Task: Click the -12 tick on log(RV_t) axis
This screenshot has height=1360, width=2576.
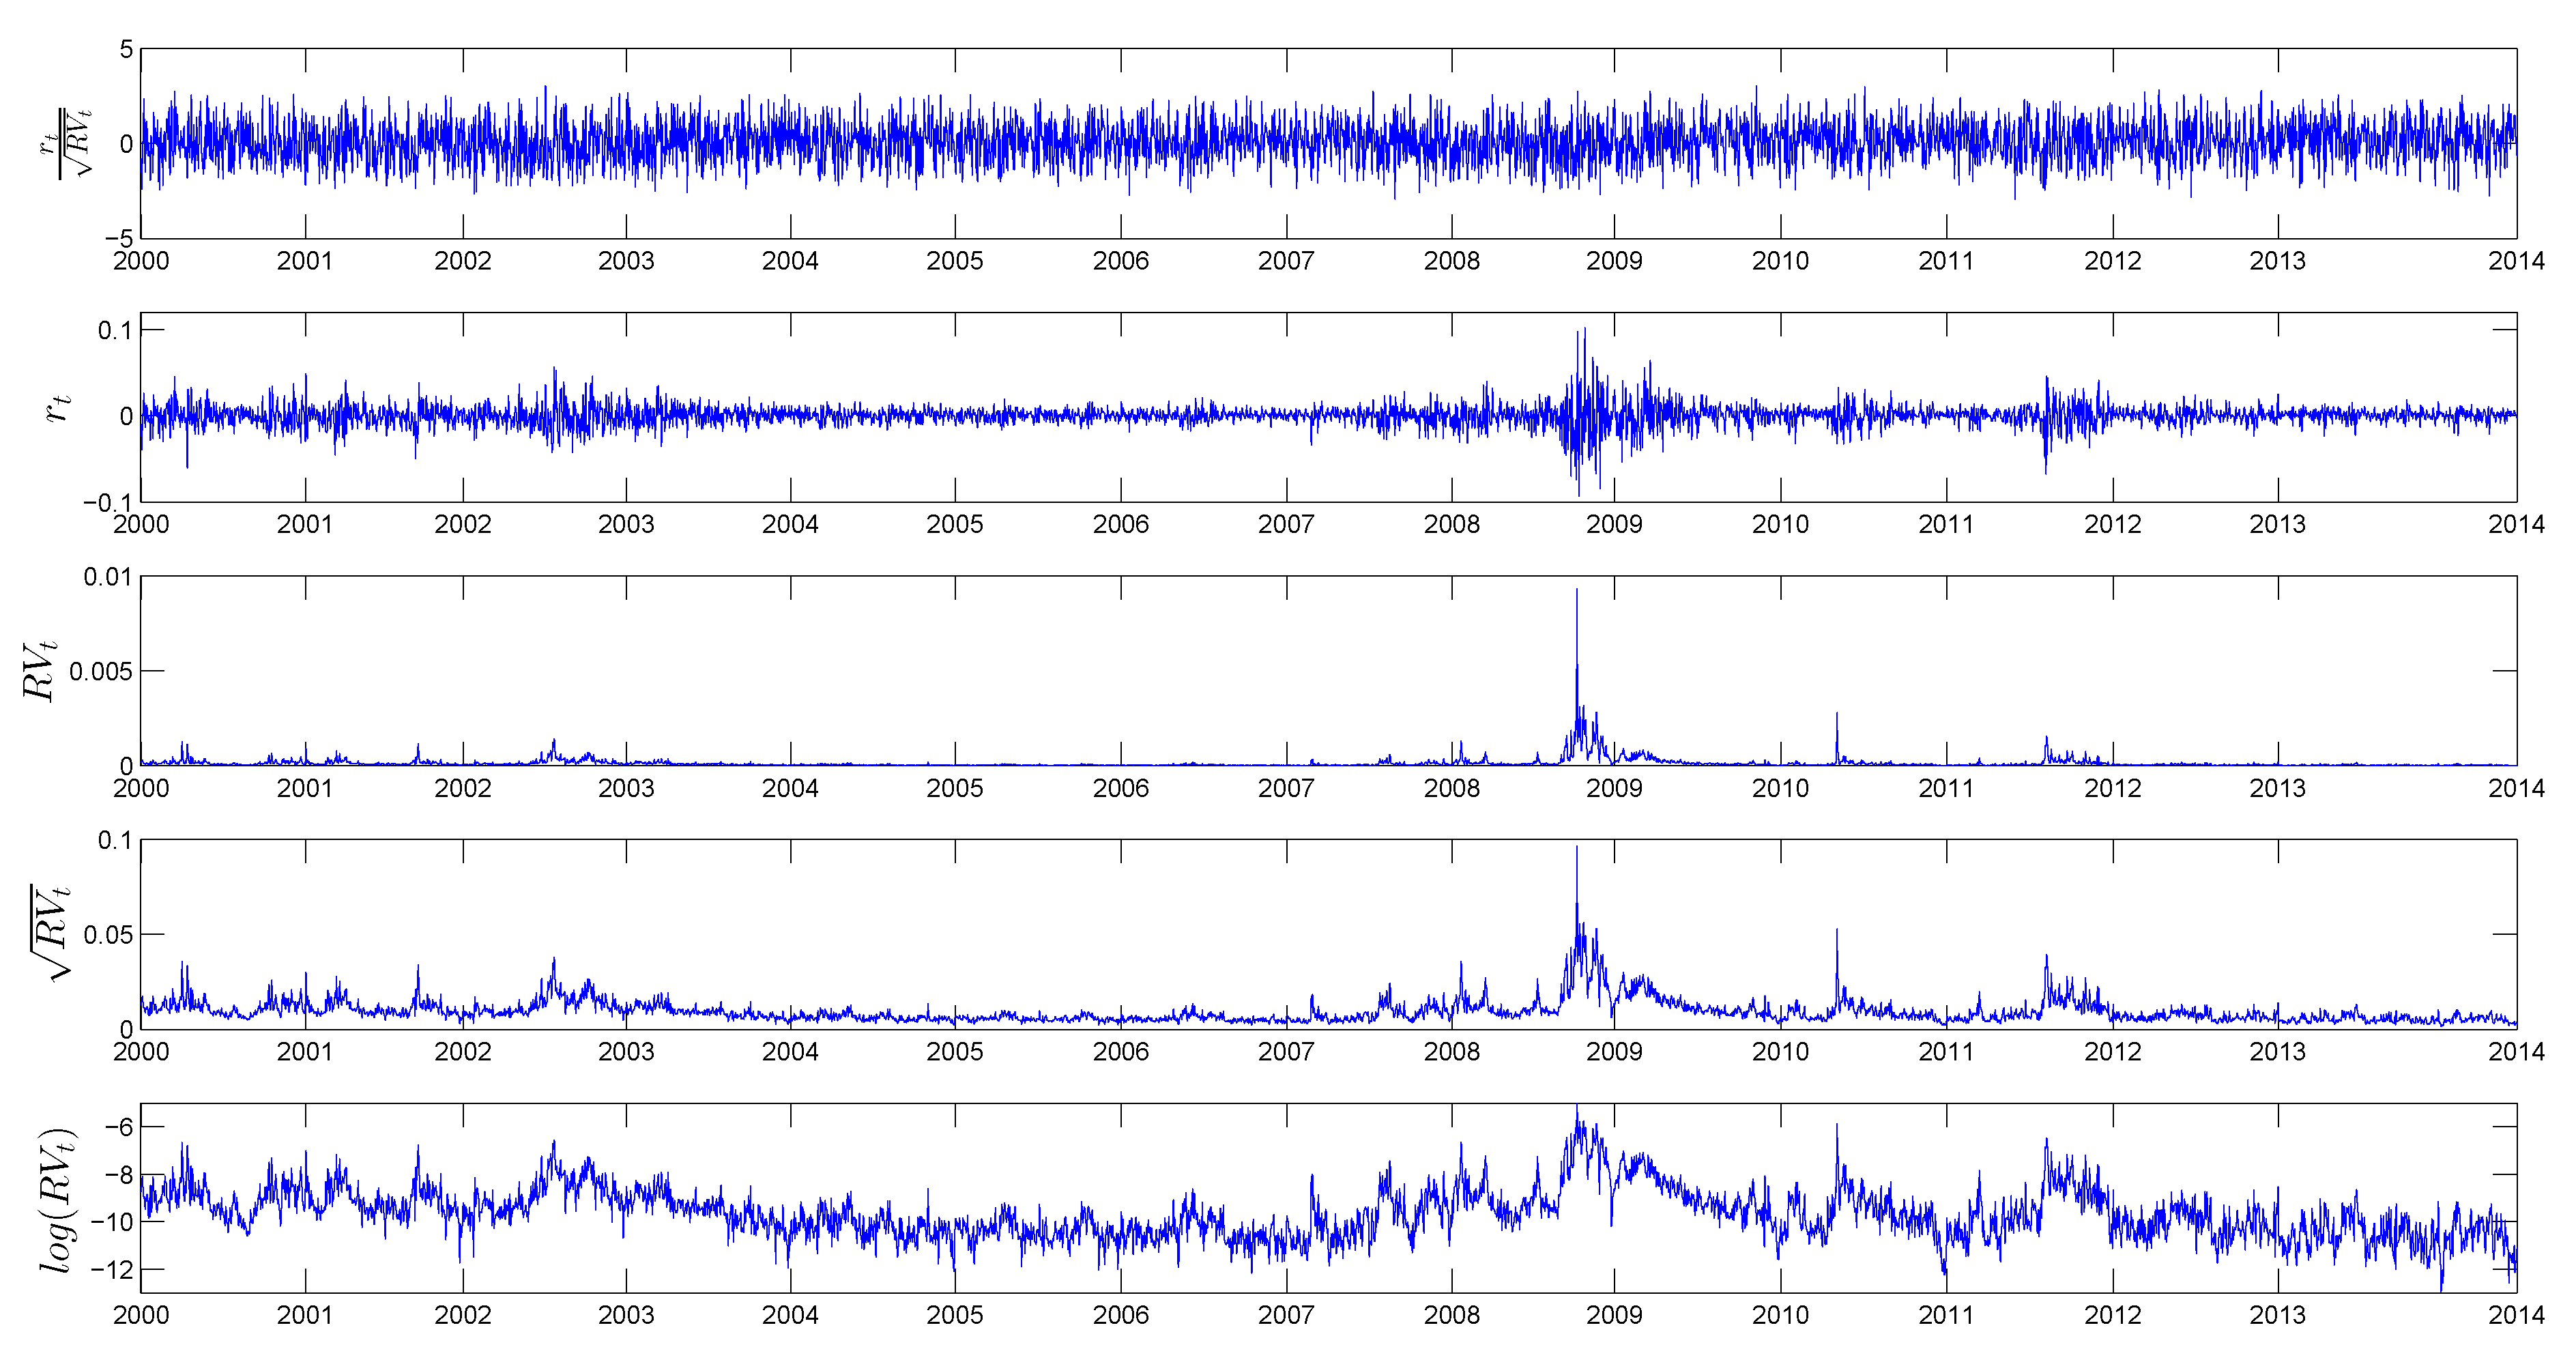Action: pos(112,1270)
